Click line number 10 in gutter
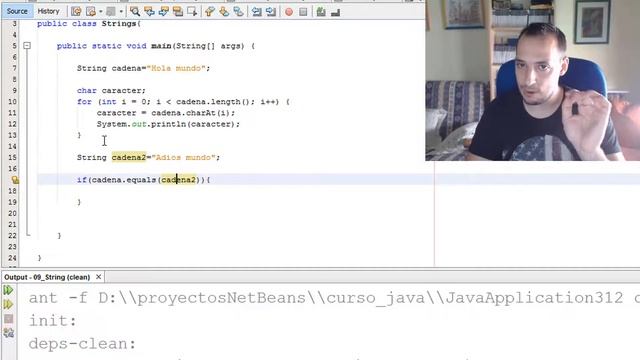Image resolution: width=640 pixels, height=360 pixels. pos(12,102)
